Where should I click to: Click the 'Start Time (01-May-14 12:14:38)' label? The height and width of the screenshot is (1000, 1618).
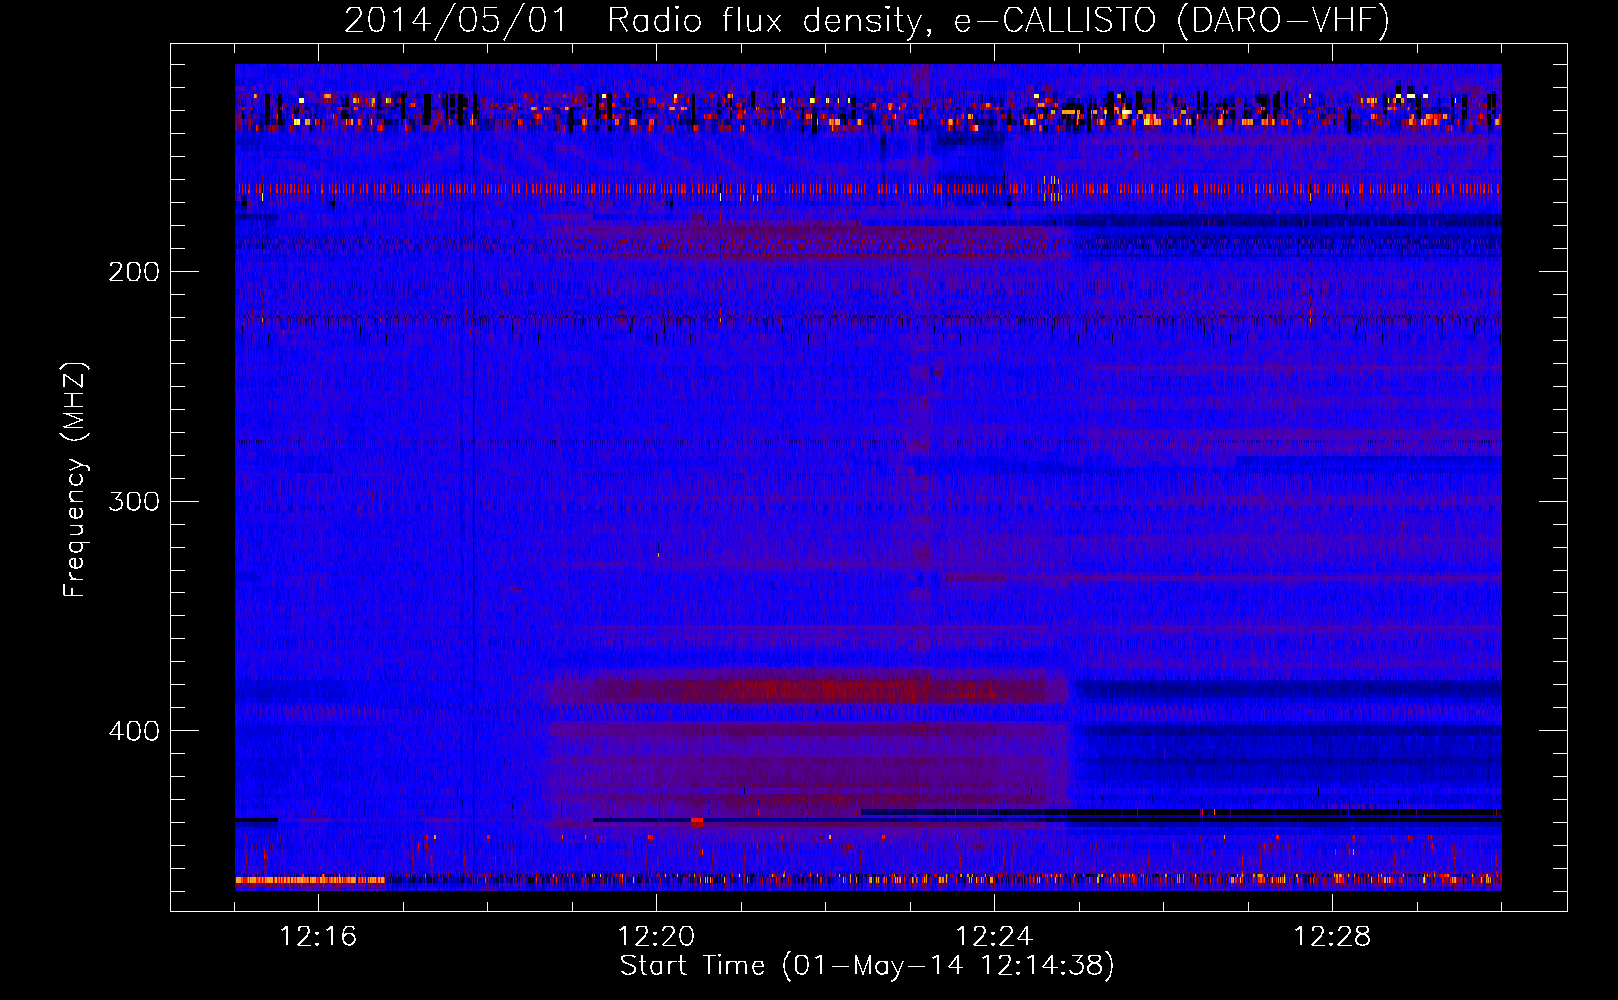coord(867,966)
